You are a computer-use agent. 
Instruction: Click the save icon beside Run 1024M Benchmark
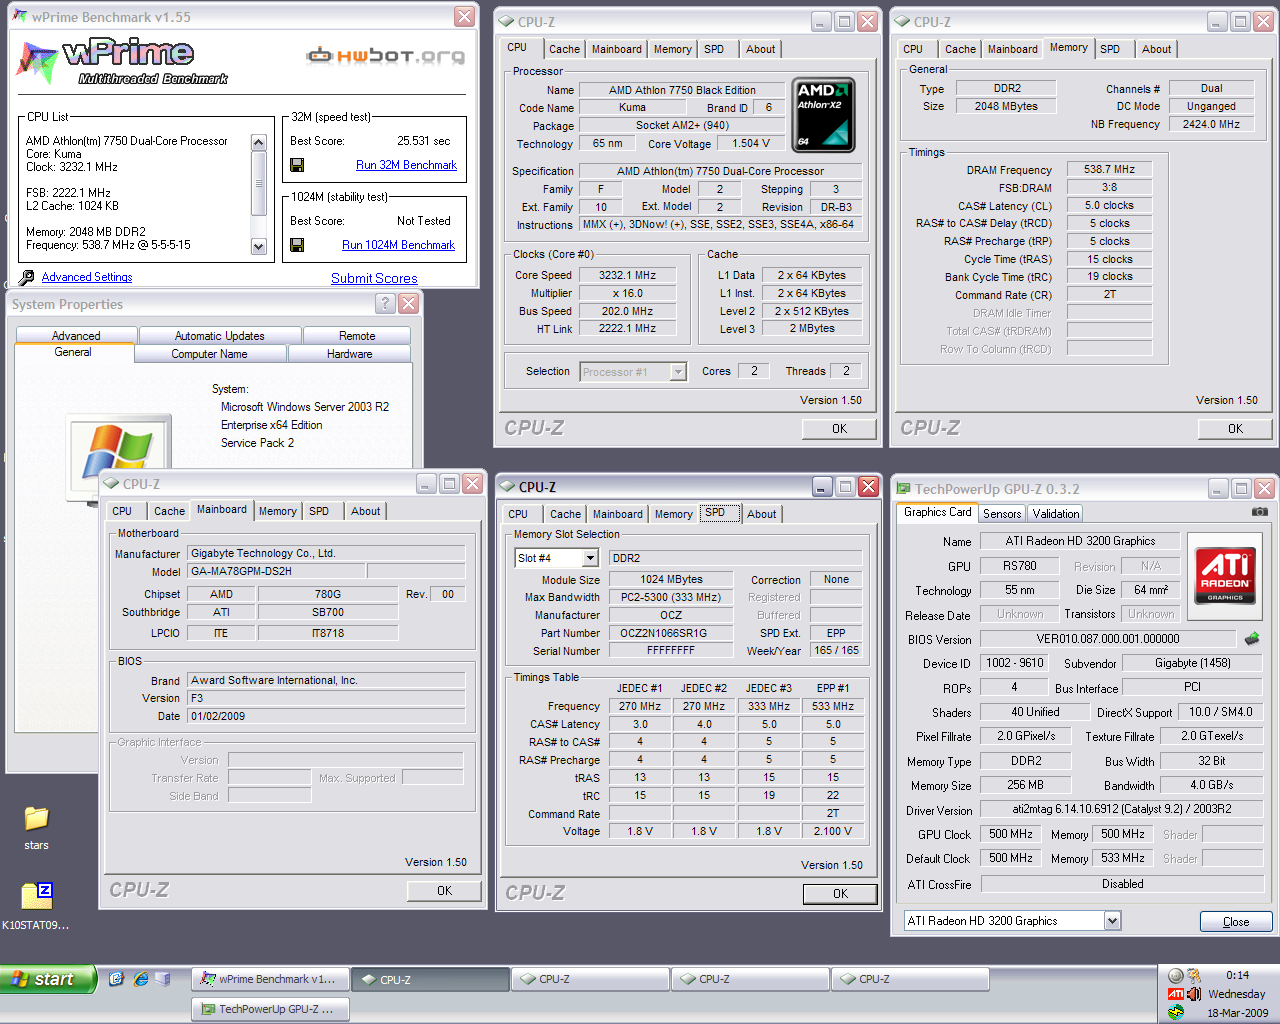297,245
